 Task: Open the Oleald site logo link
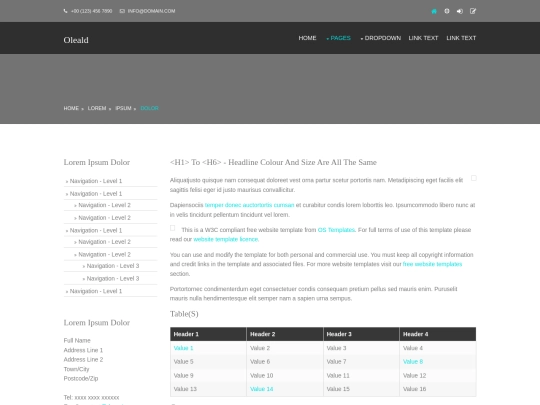[x=76, y=40]
